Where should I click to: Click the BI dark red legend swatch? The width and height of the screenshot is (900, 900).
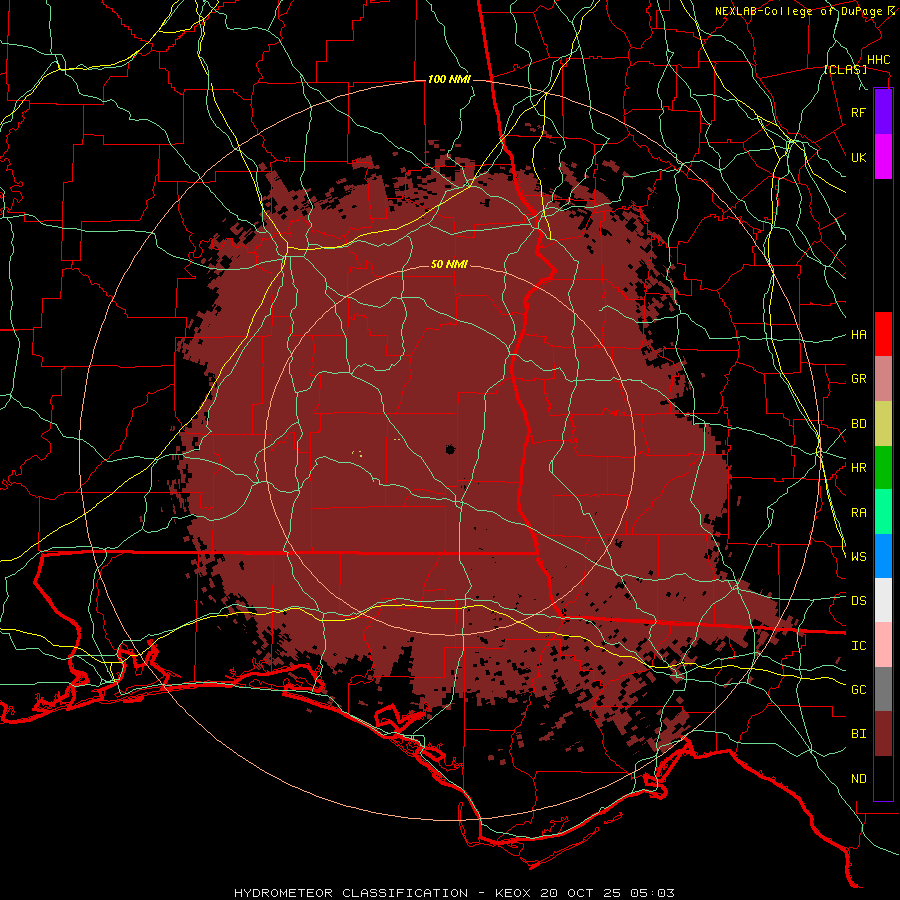(x=883, y=734)
